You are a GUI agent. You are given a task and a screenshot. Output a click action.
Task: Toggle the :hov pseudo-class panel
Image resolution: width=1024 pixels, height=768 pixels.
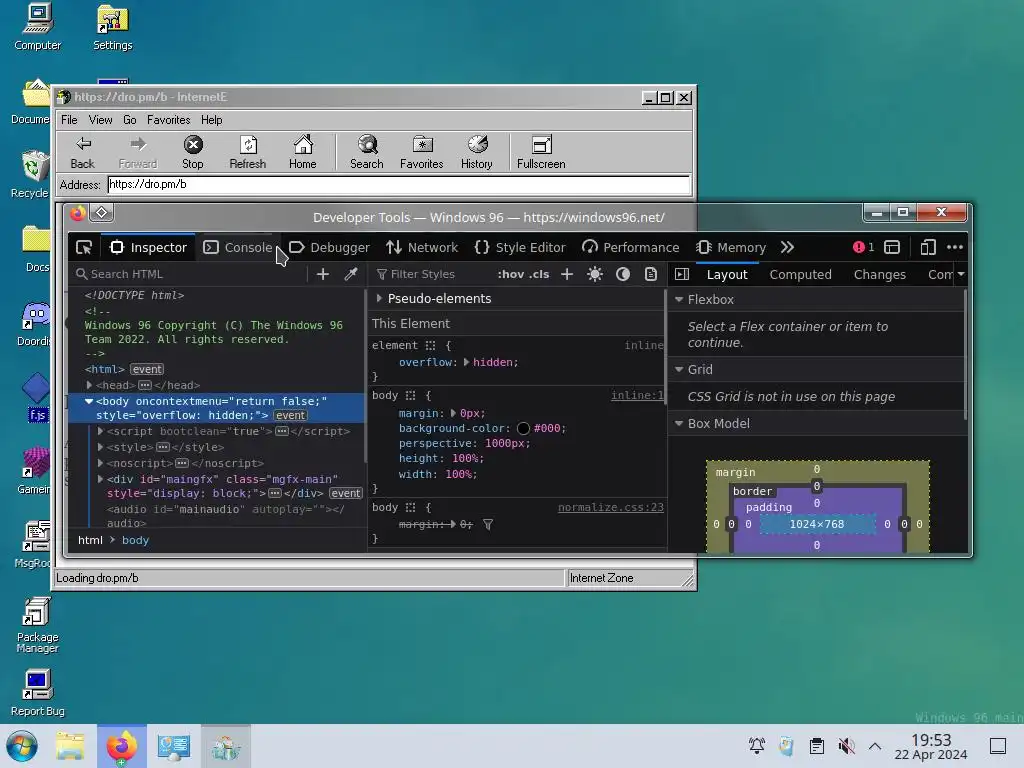pyautogui.click(x=511, y=274)
